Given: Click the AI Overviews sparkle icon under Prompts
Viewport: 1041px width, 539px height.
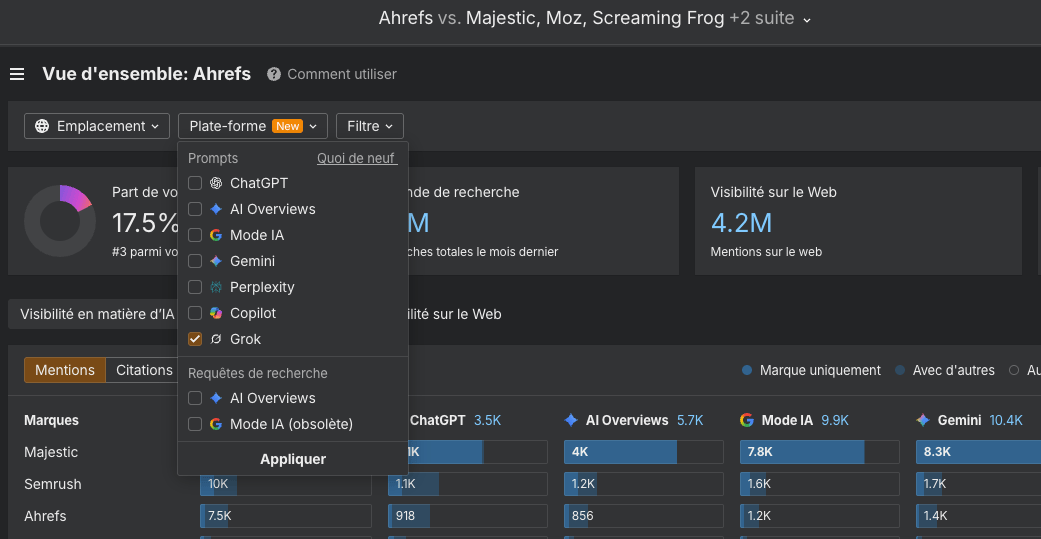Looking at the screenshot, I should click(x=216, y=209).
